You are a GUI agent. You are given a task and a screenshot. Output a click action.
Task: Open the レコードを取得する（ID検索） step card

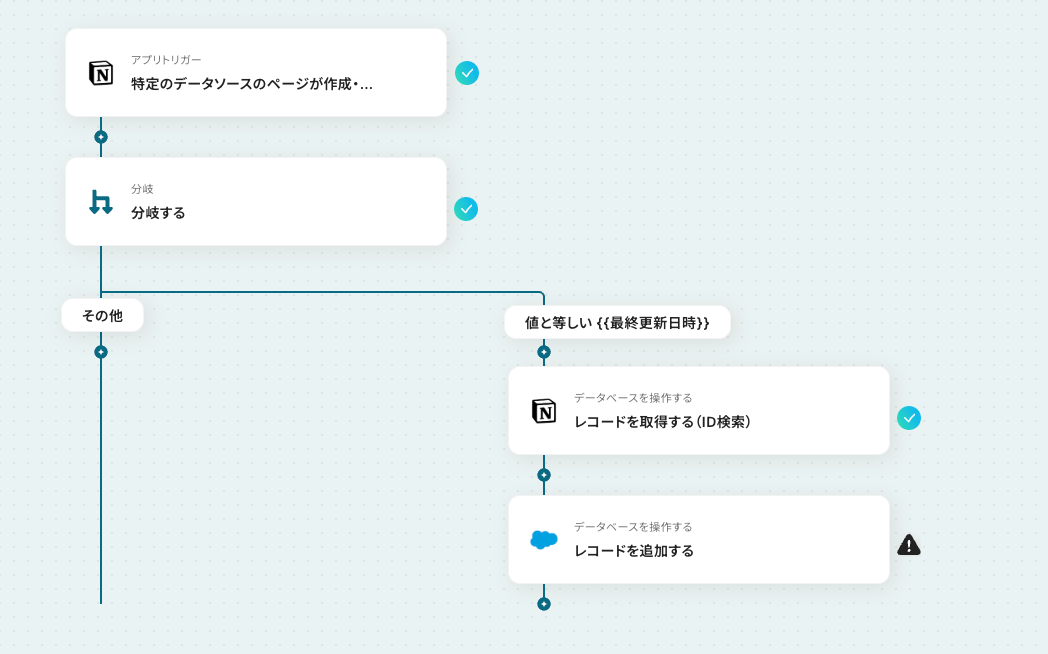click(x=698, y=411)
